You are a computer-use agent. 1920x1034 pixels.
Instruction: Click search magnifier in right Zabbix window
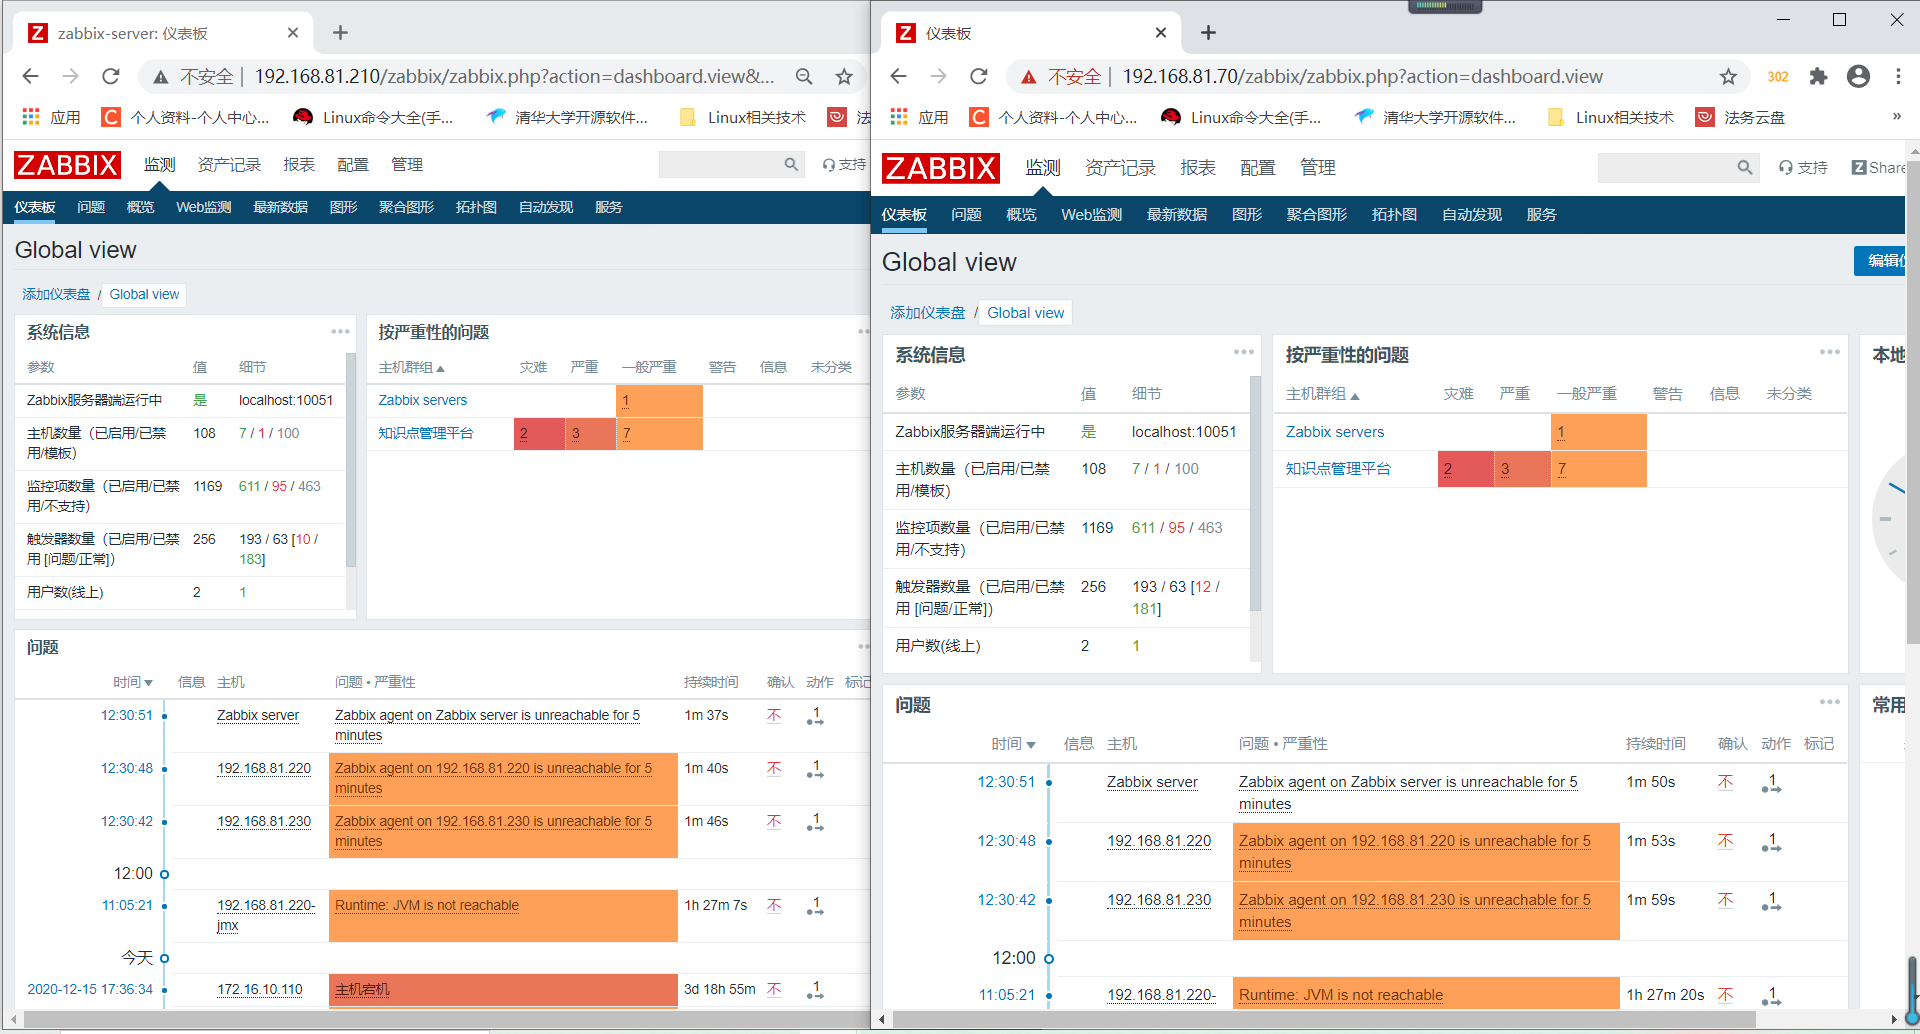tap(1745, 168)
